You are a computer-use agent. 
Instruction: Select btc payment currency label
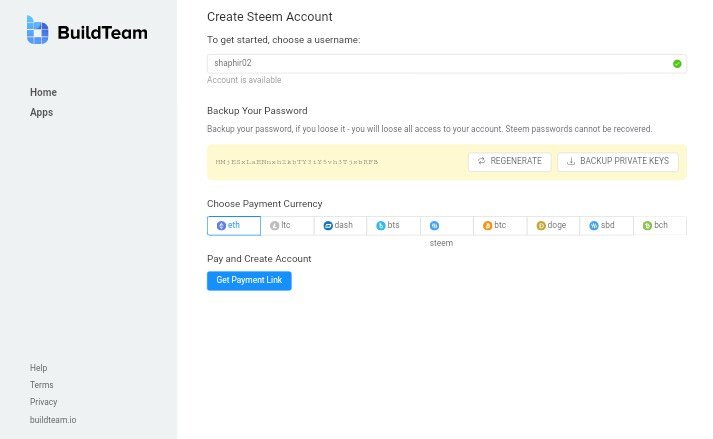(x=500, y=225)
